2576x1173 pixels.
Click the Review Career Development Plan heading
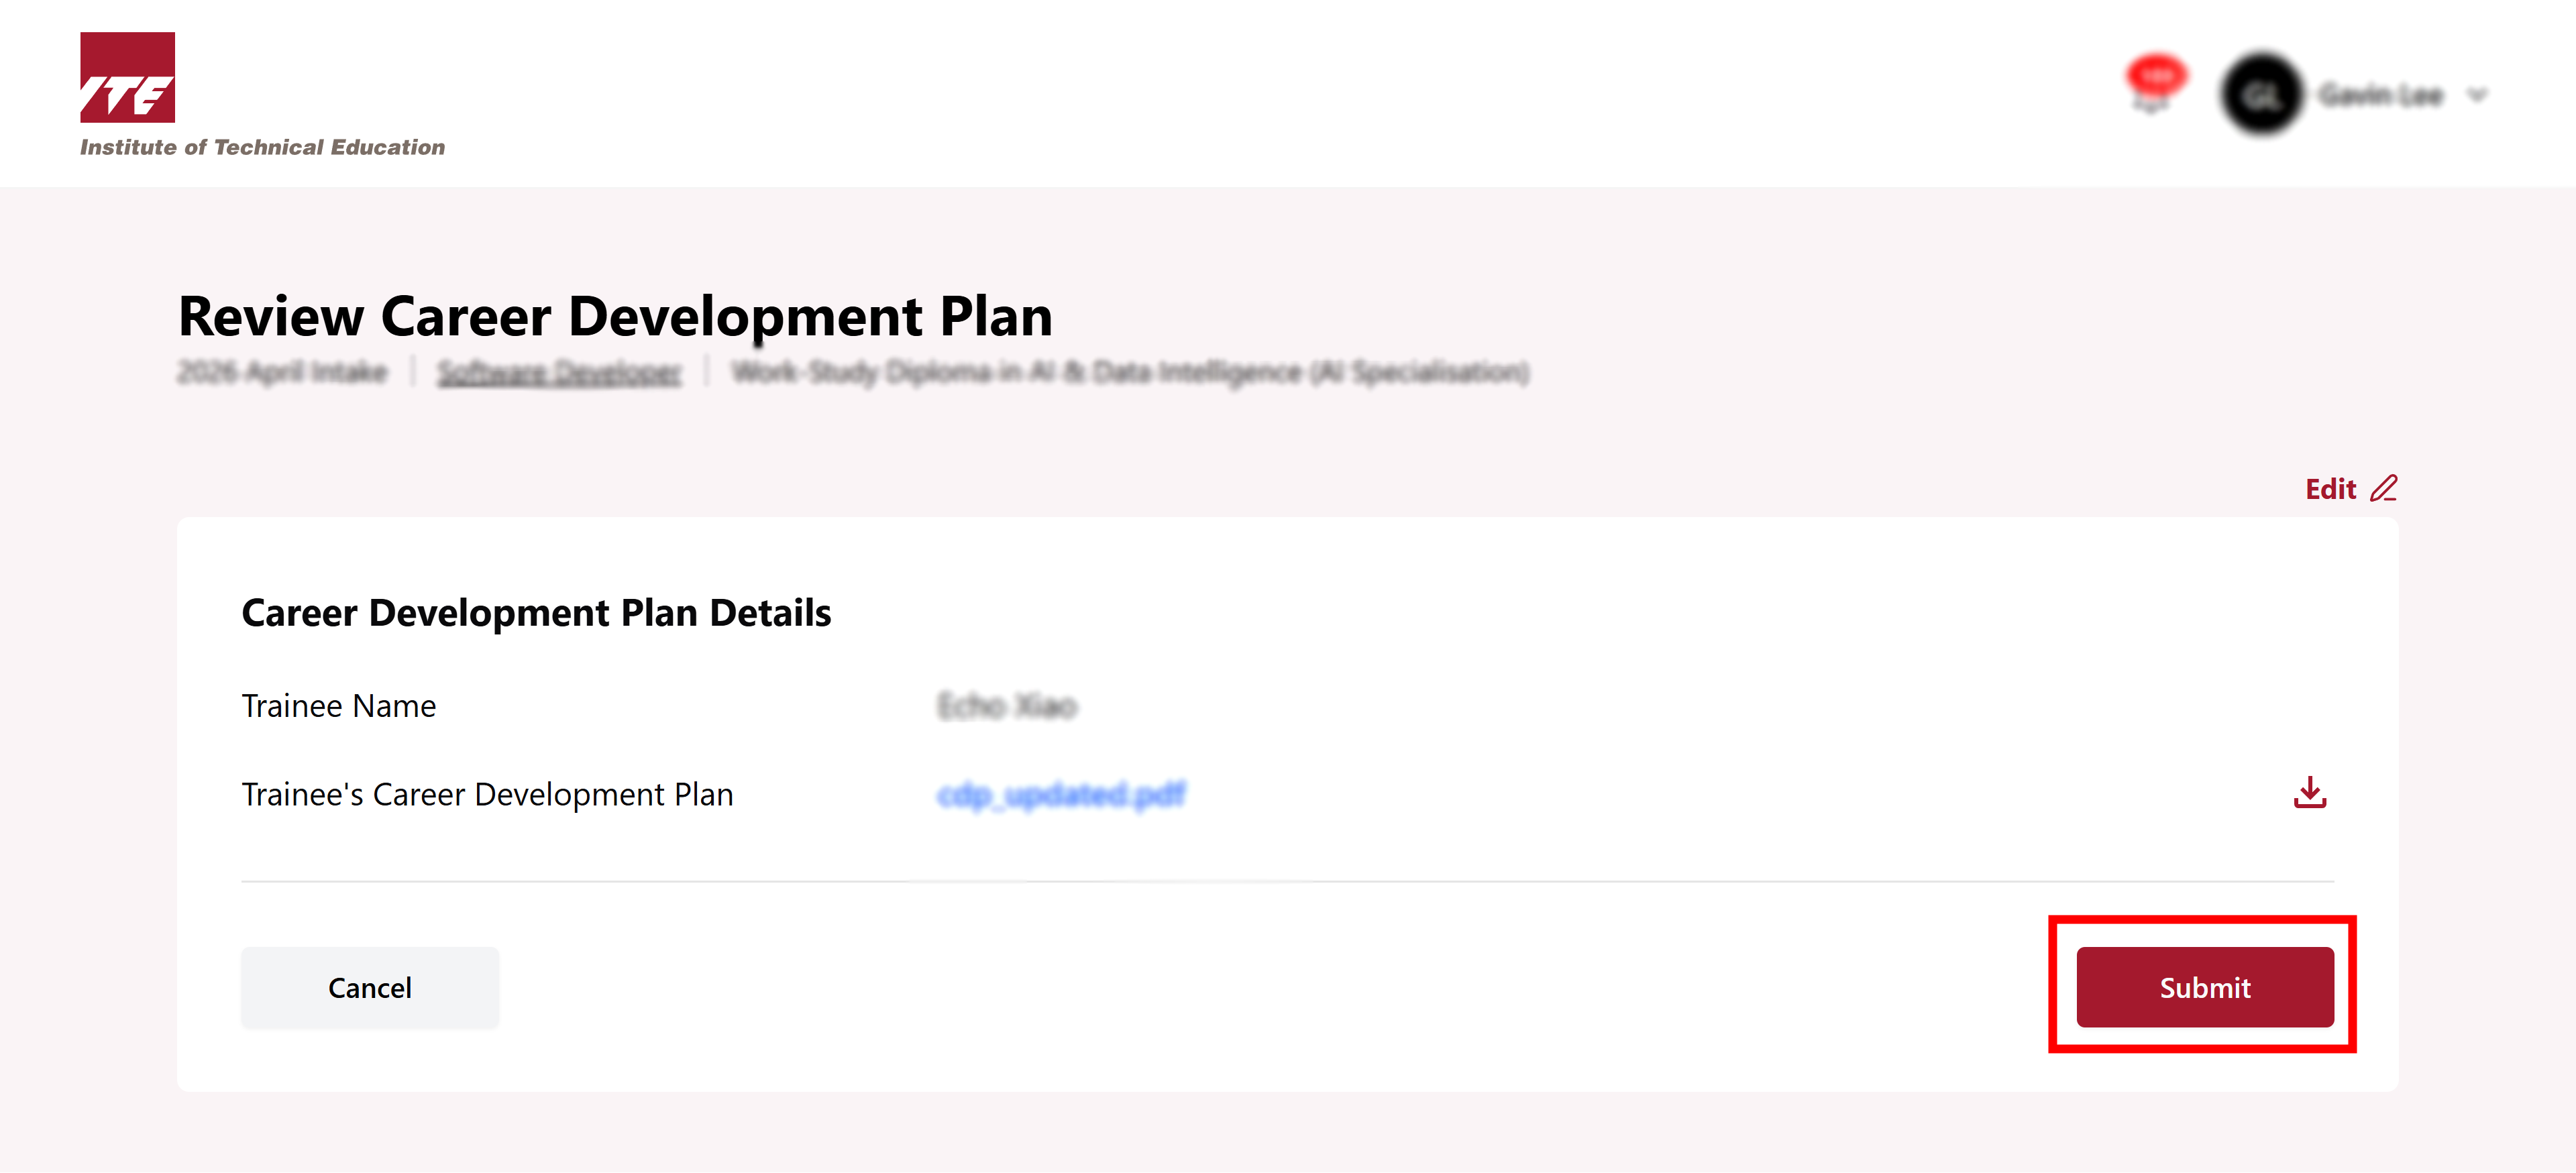click(615, 317)
